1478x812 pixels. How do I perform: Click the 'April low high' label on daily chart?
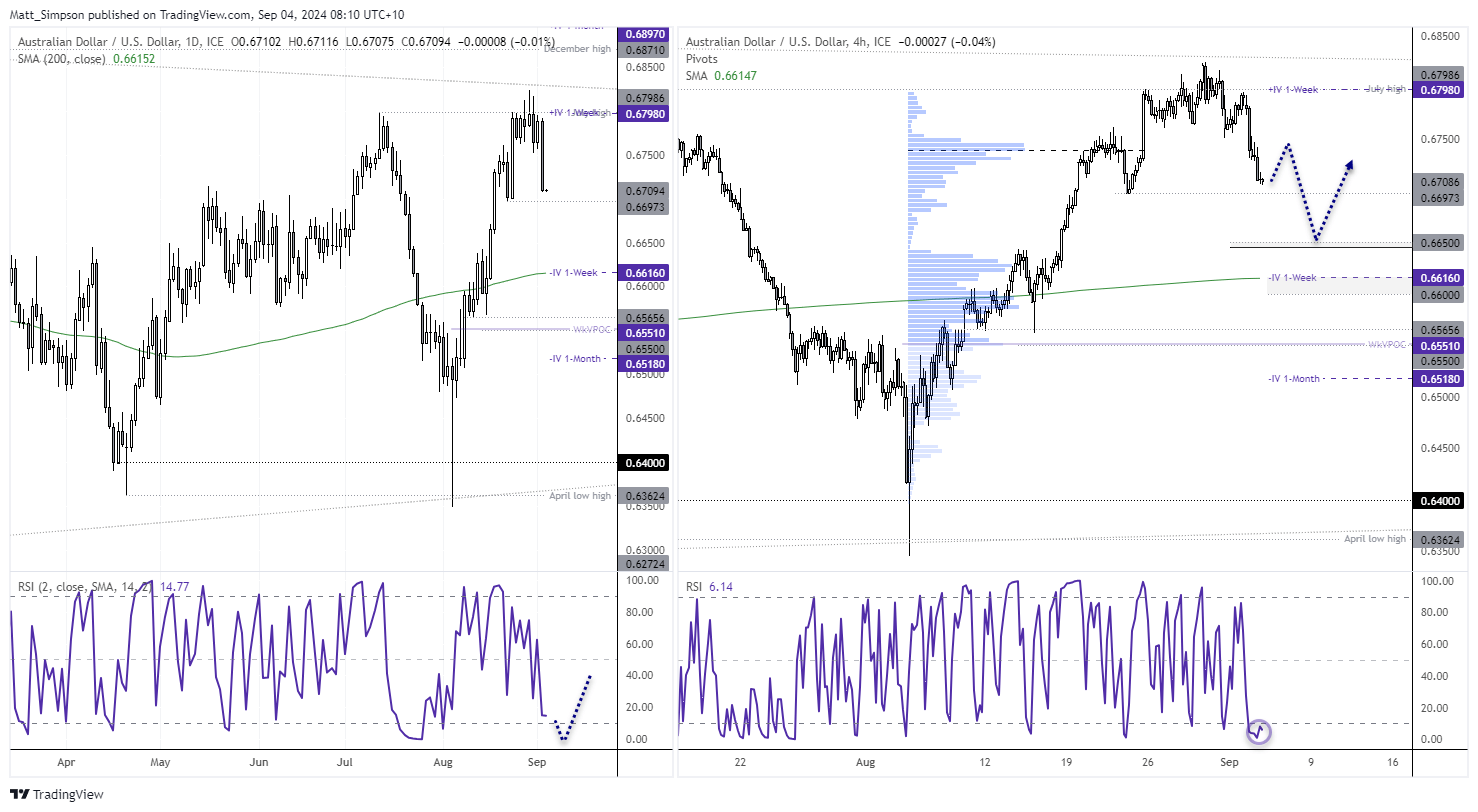(580, 495)
